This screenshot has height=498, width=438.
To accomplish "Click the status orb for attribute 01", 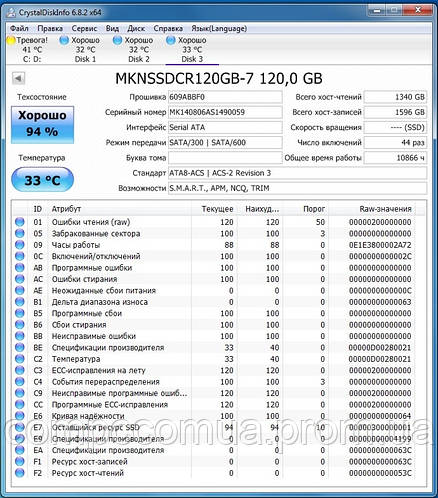I will [20, 222].
